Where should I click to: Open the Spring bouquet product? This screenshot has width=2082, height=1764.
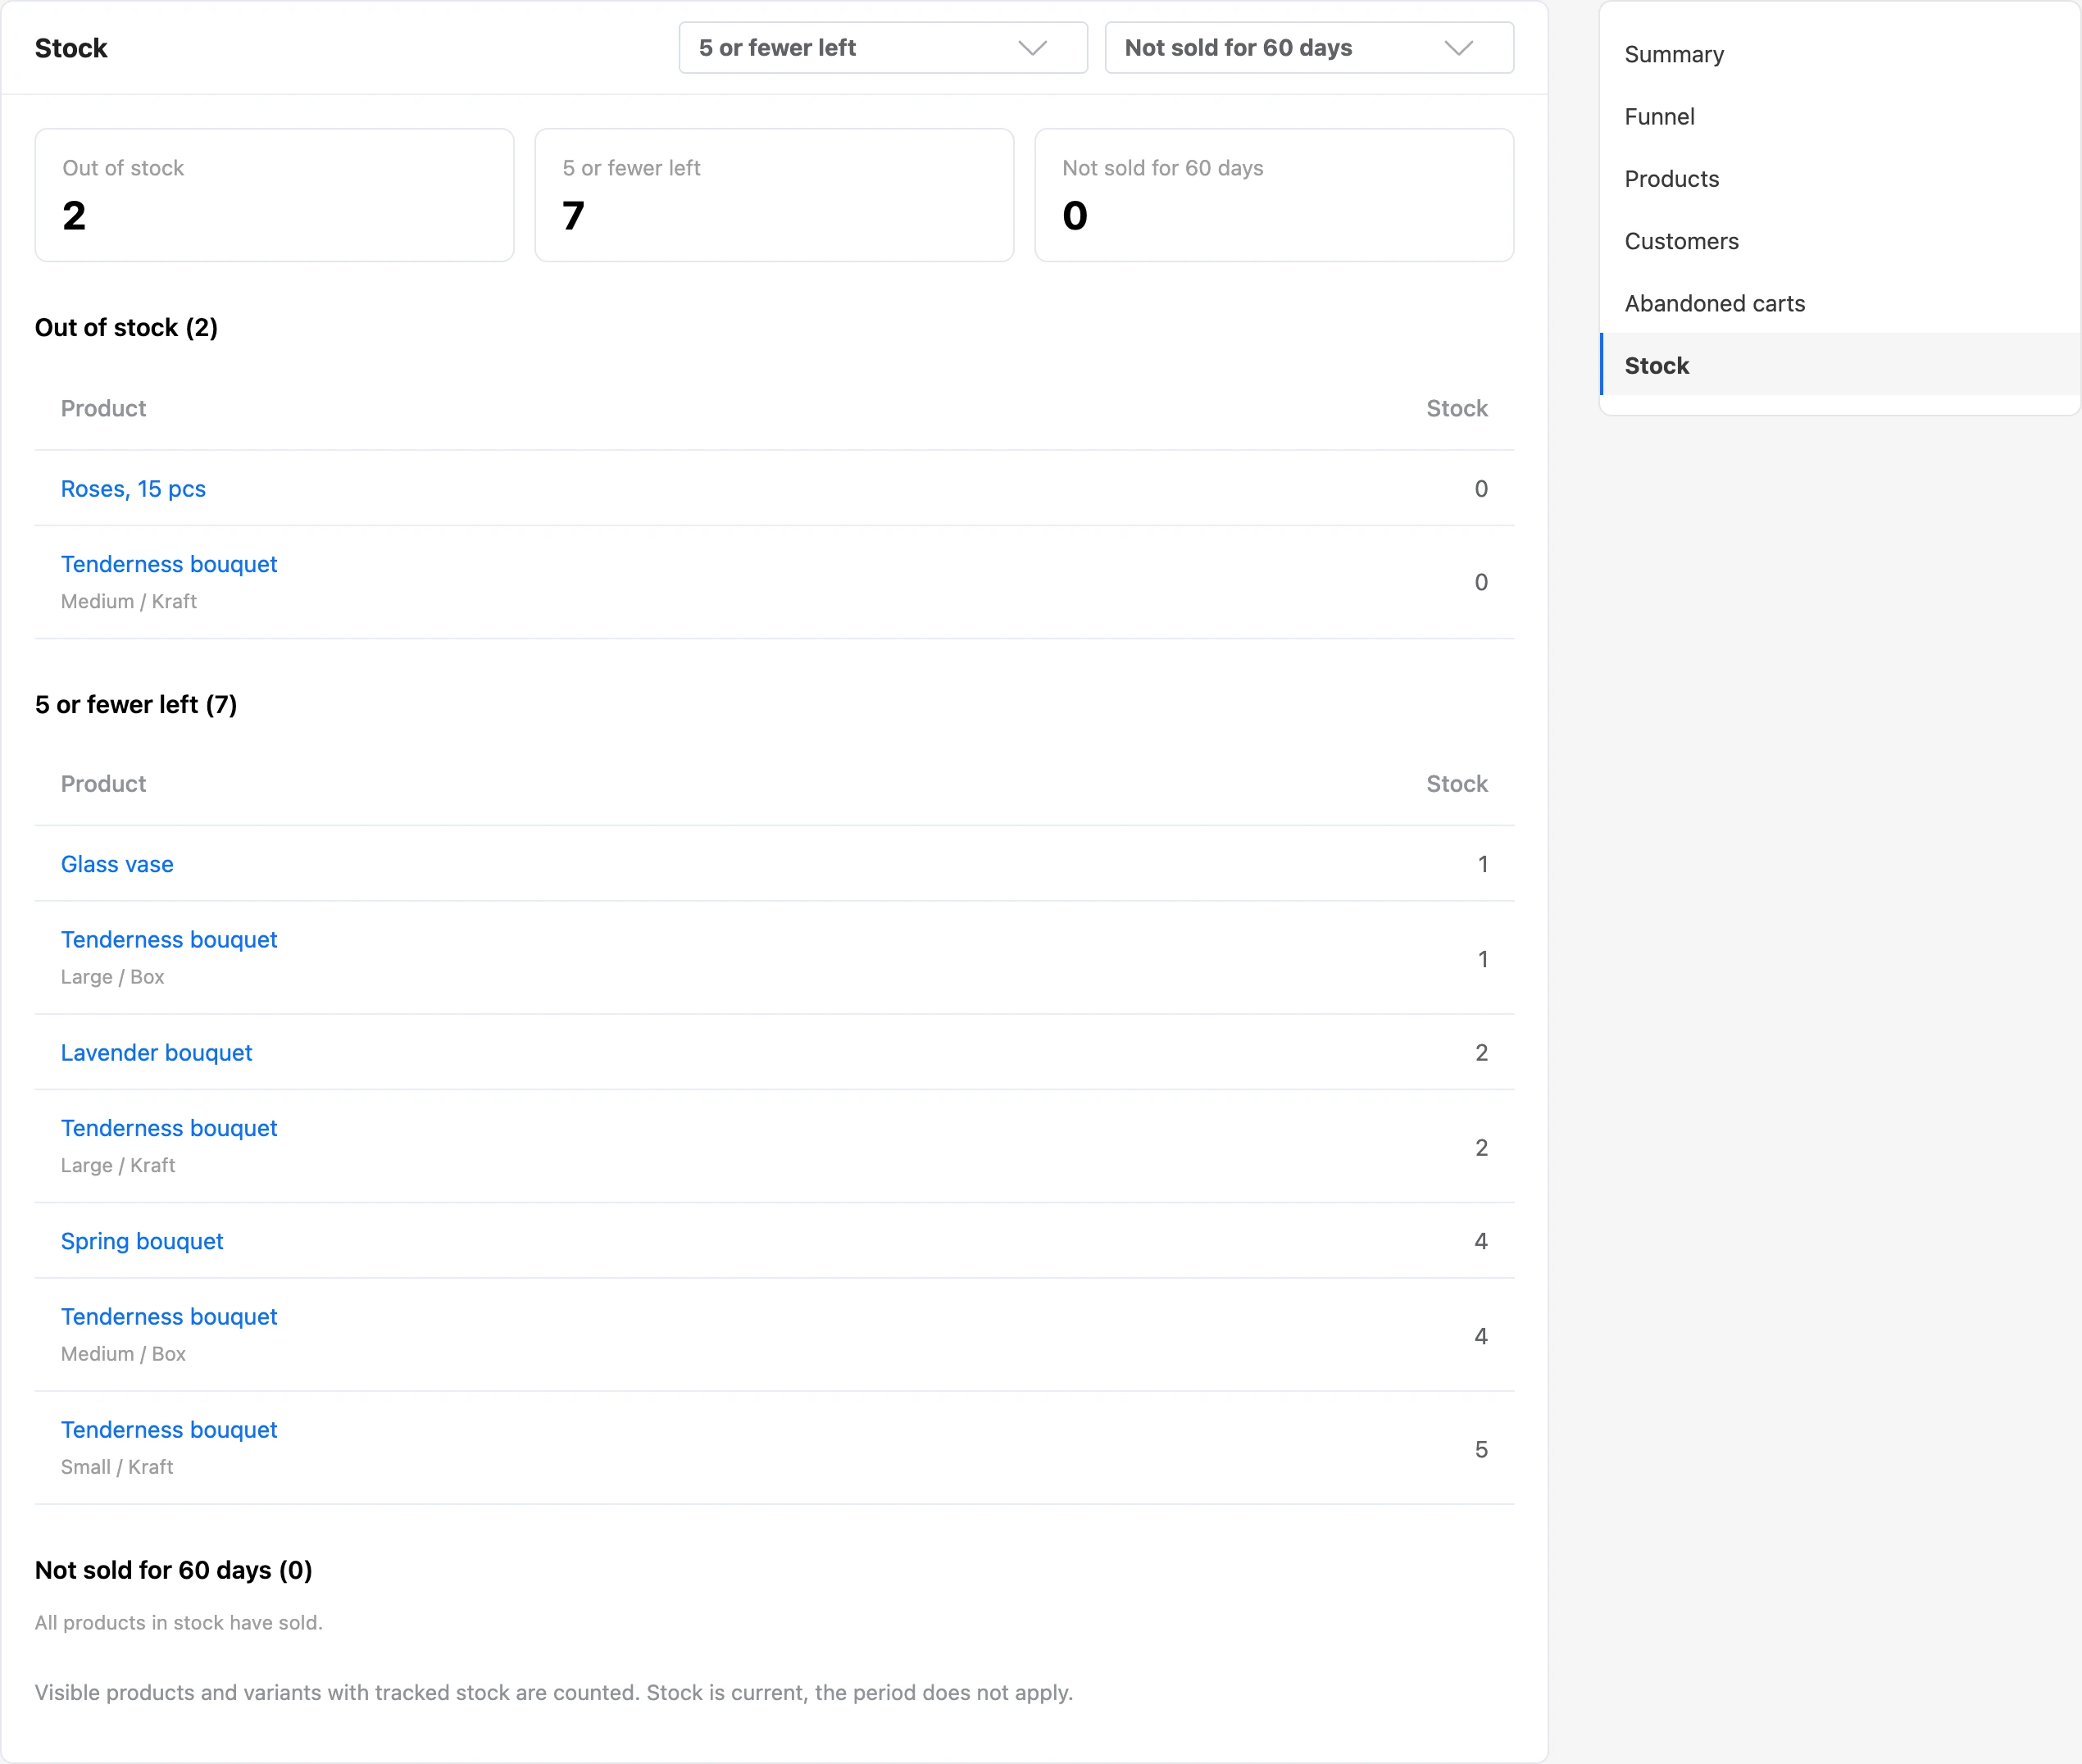click(142, 1241)
